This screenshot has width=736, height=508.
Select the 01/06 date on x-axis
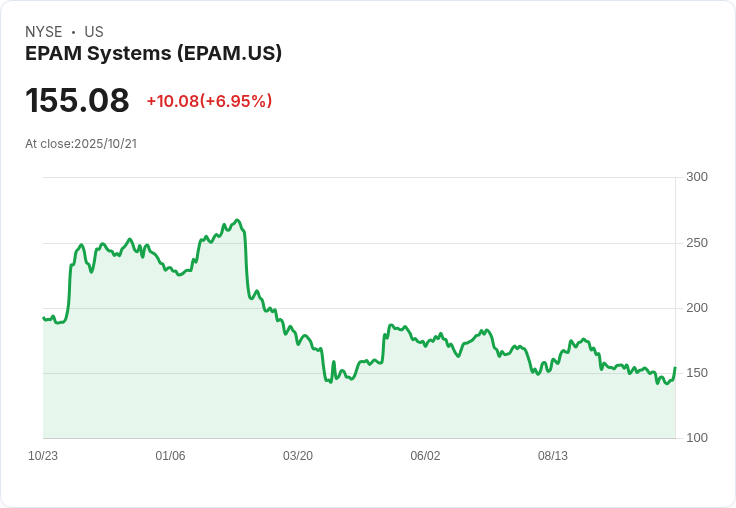[x=170, y=456]
